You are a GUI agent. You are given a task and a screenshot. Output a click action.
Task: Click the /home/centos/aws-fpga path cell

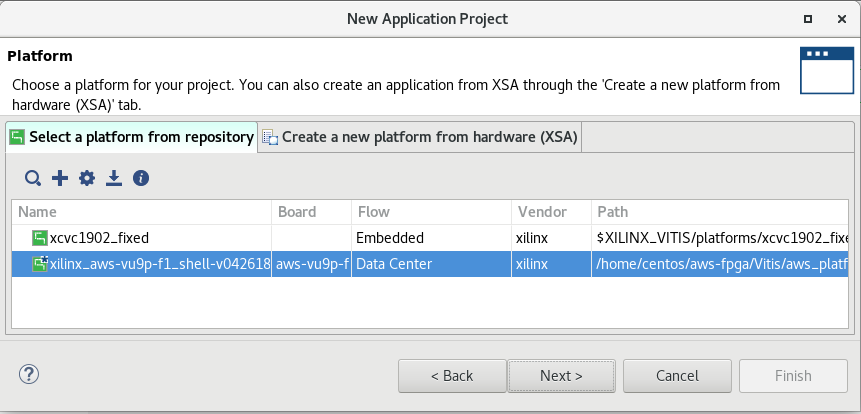720,264
